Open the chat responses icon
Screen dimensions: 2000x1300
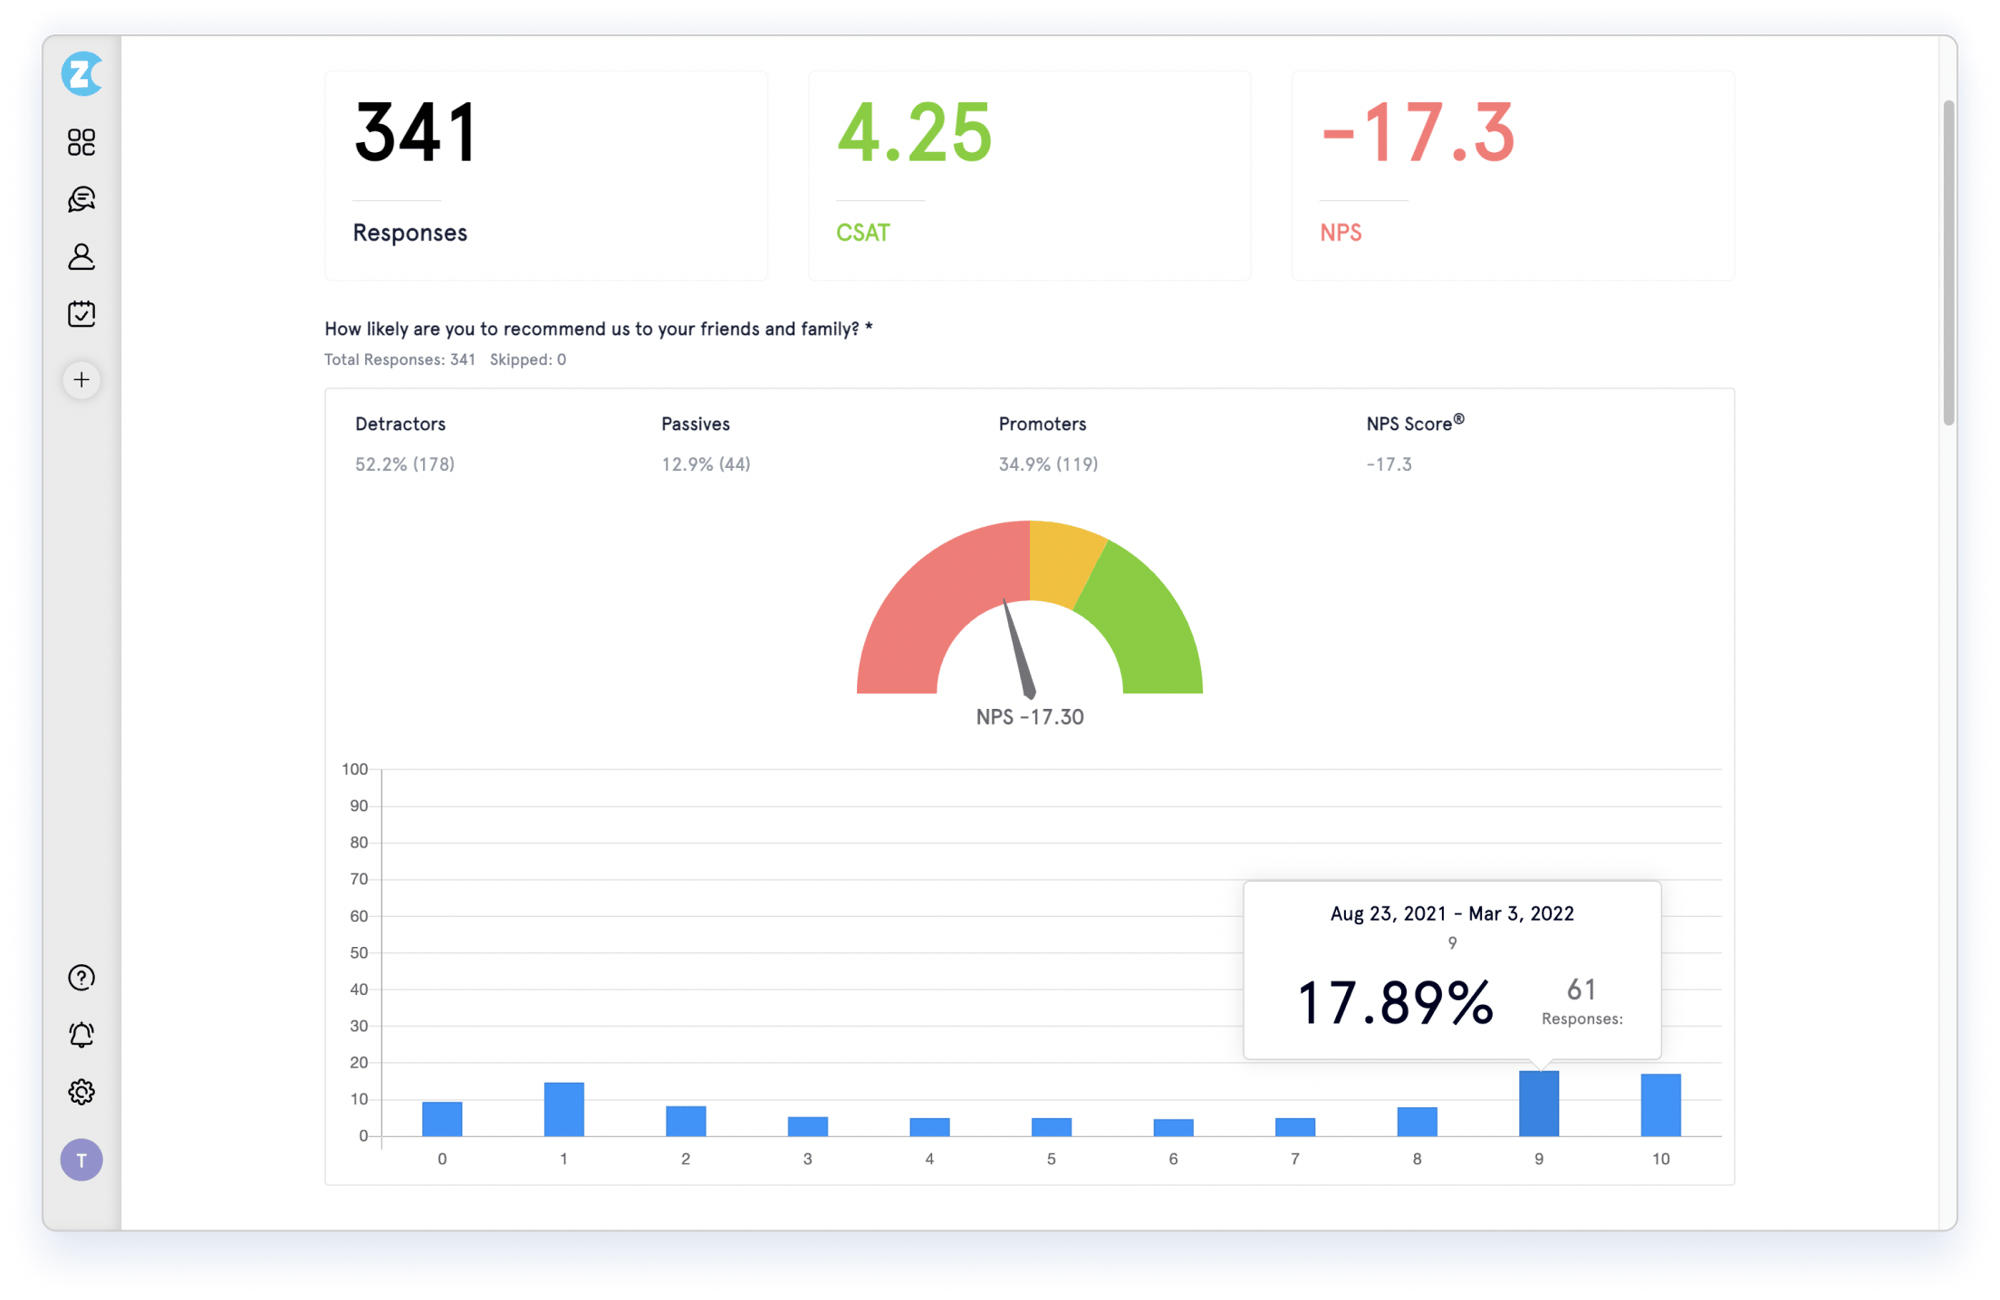point(81,199)
